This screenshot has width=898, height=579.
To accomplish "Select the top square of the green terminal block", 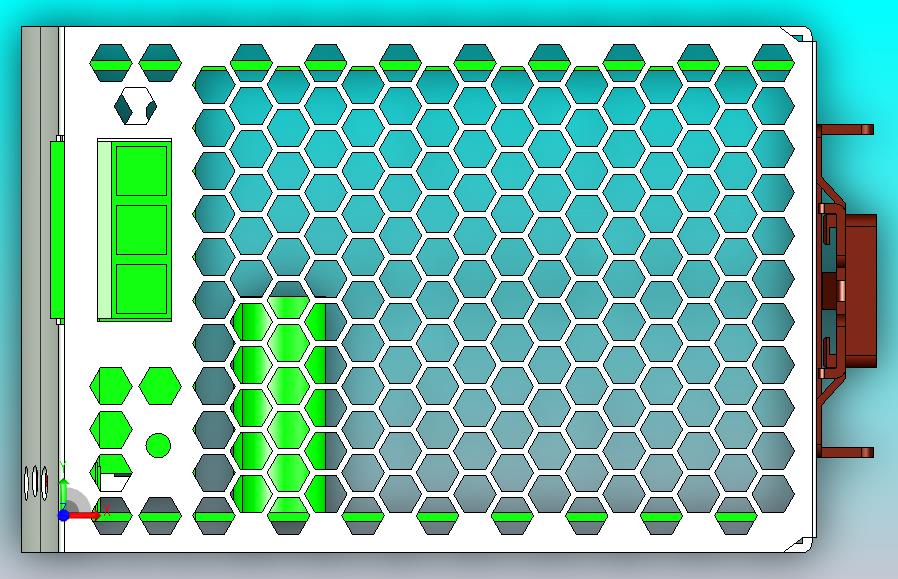I will point(141,171).
